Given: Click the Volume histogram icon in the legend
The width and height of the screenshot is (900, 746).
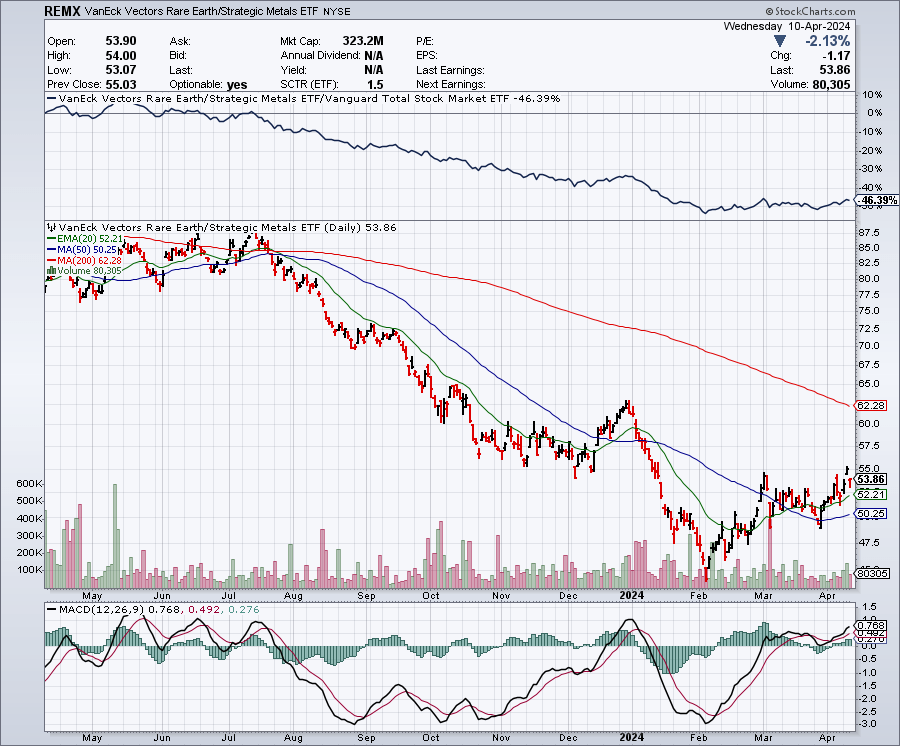Looking at the screenshot, I should (53, 271).
